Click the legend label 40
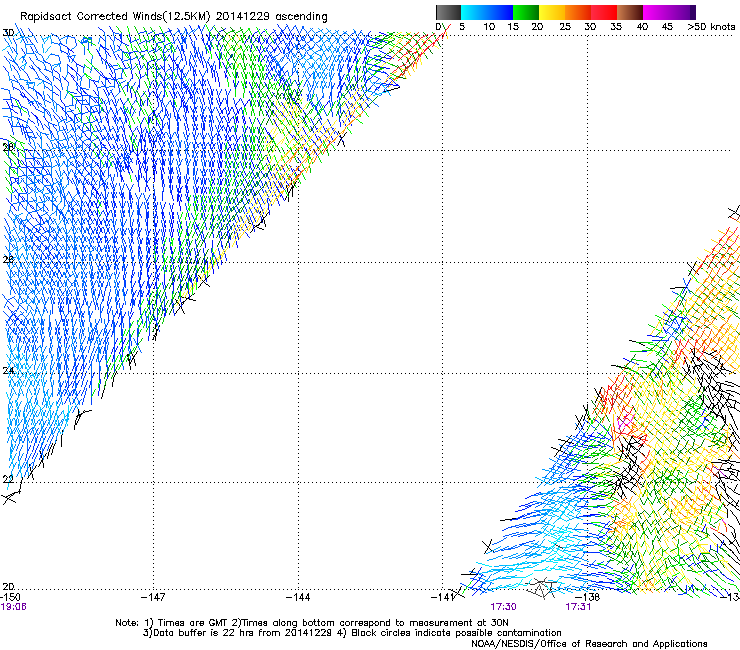The width and height of the screenshot is (740, 650). coord(642,27)
